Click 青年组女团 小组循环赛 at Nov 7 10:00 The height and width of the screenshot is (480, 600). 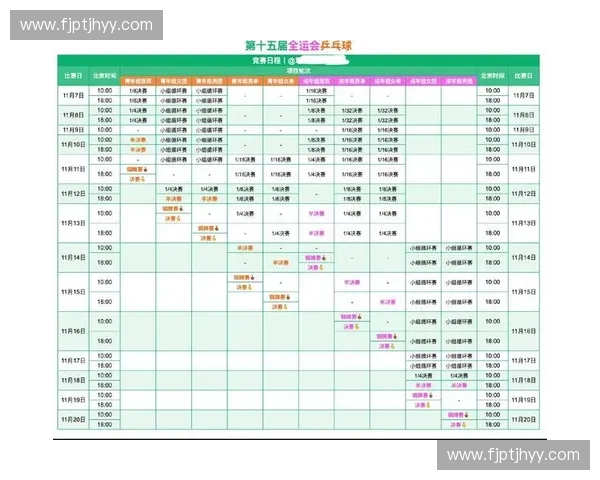174,91
